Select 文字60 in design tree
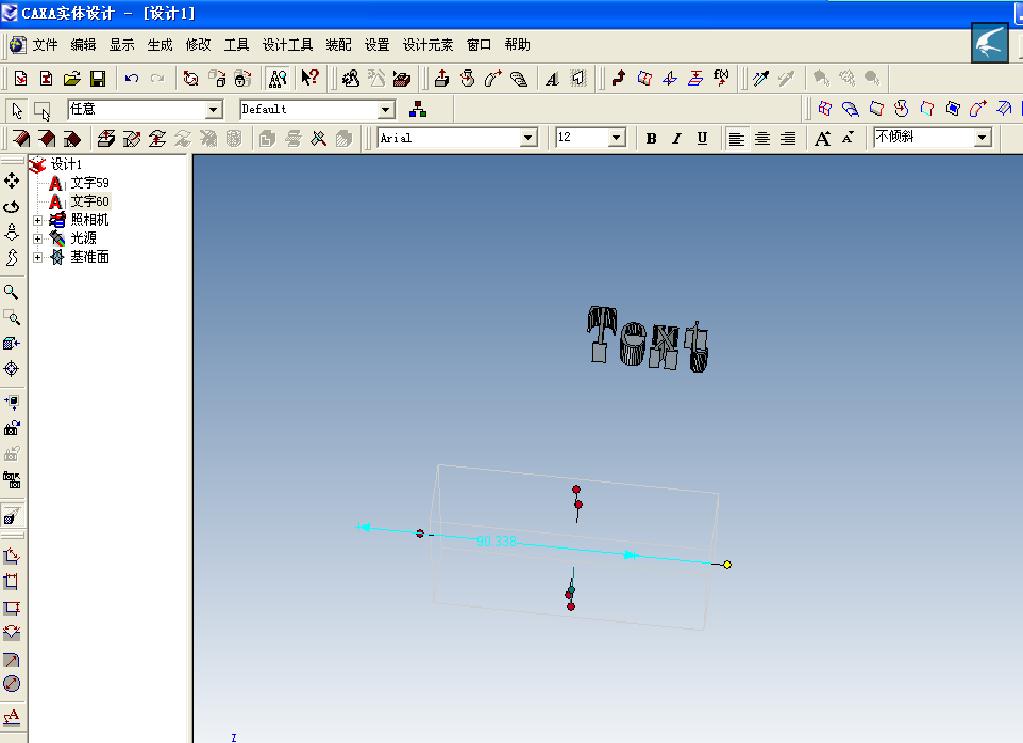Viewport: 1023px width, 743px height. click(x=89, y=202)
